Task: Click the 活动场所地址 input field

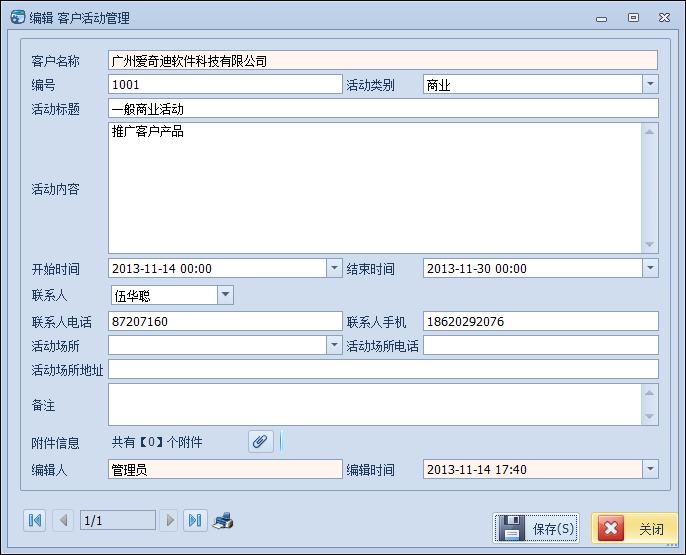Action: (383, 369)
